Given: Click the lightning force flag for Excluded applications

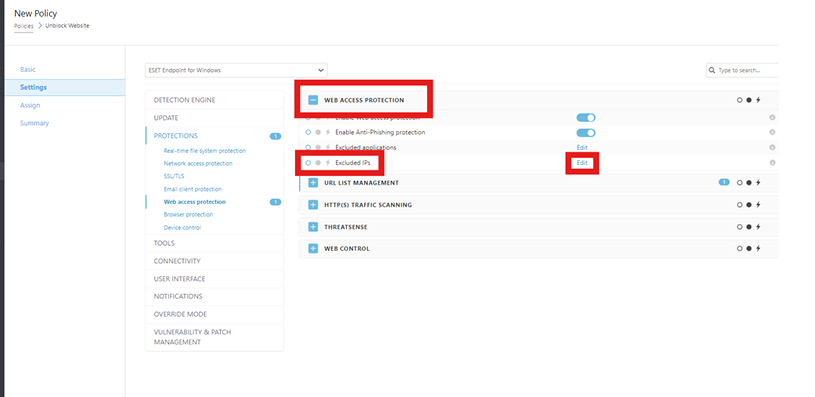Looking at the screenshot, I should (328, 148).
